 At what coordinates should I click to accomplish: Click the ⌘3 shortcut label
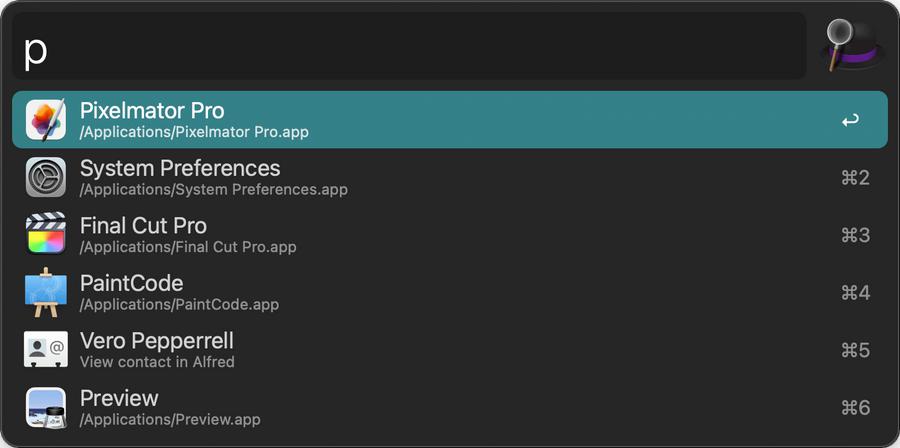pyautogui.click(x=855, y=235)
